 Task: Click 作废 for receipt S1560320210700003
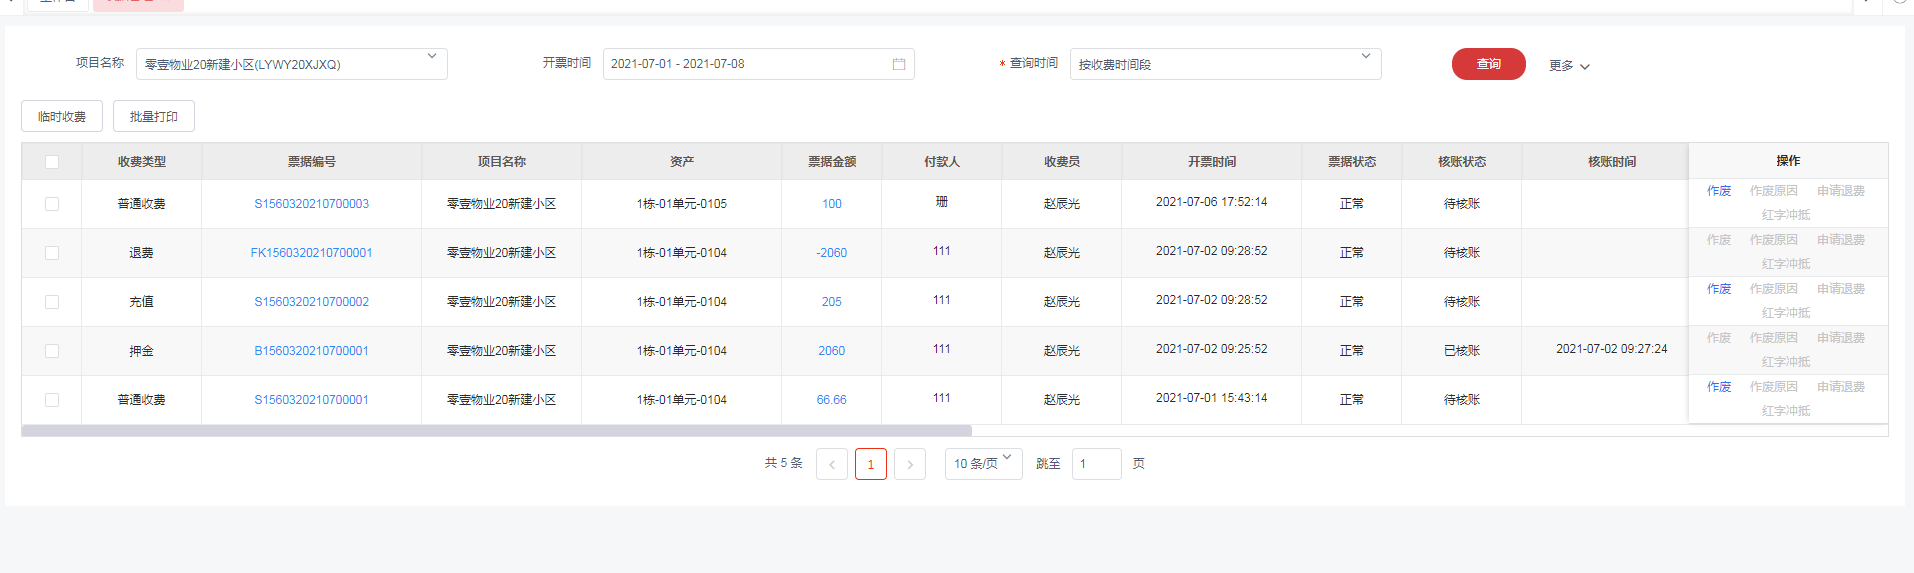[x=1719, y=191]
